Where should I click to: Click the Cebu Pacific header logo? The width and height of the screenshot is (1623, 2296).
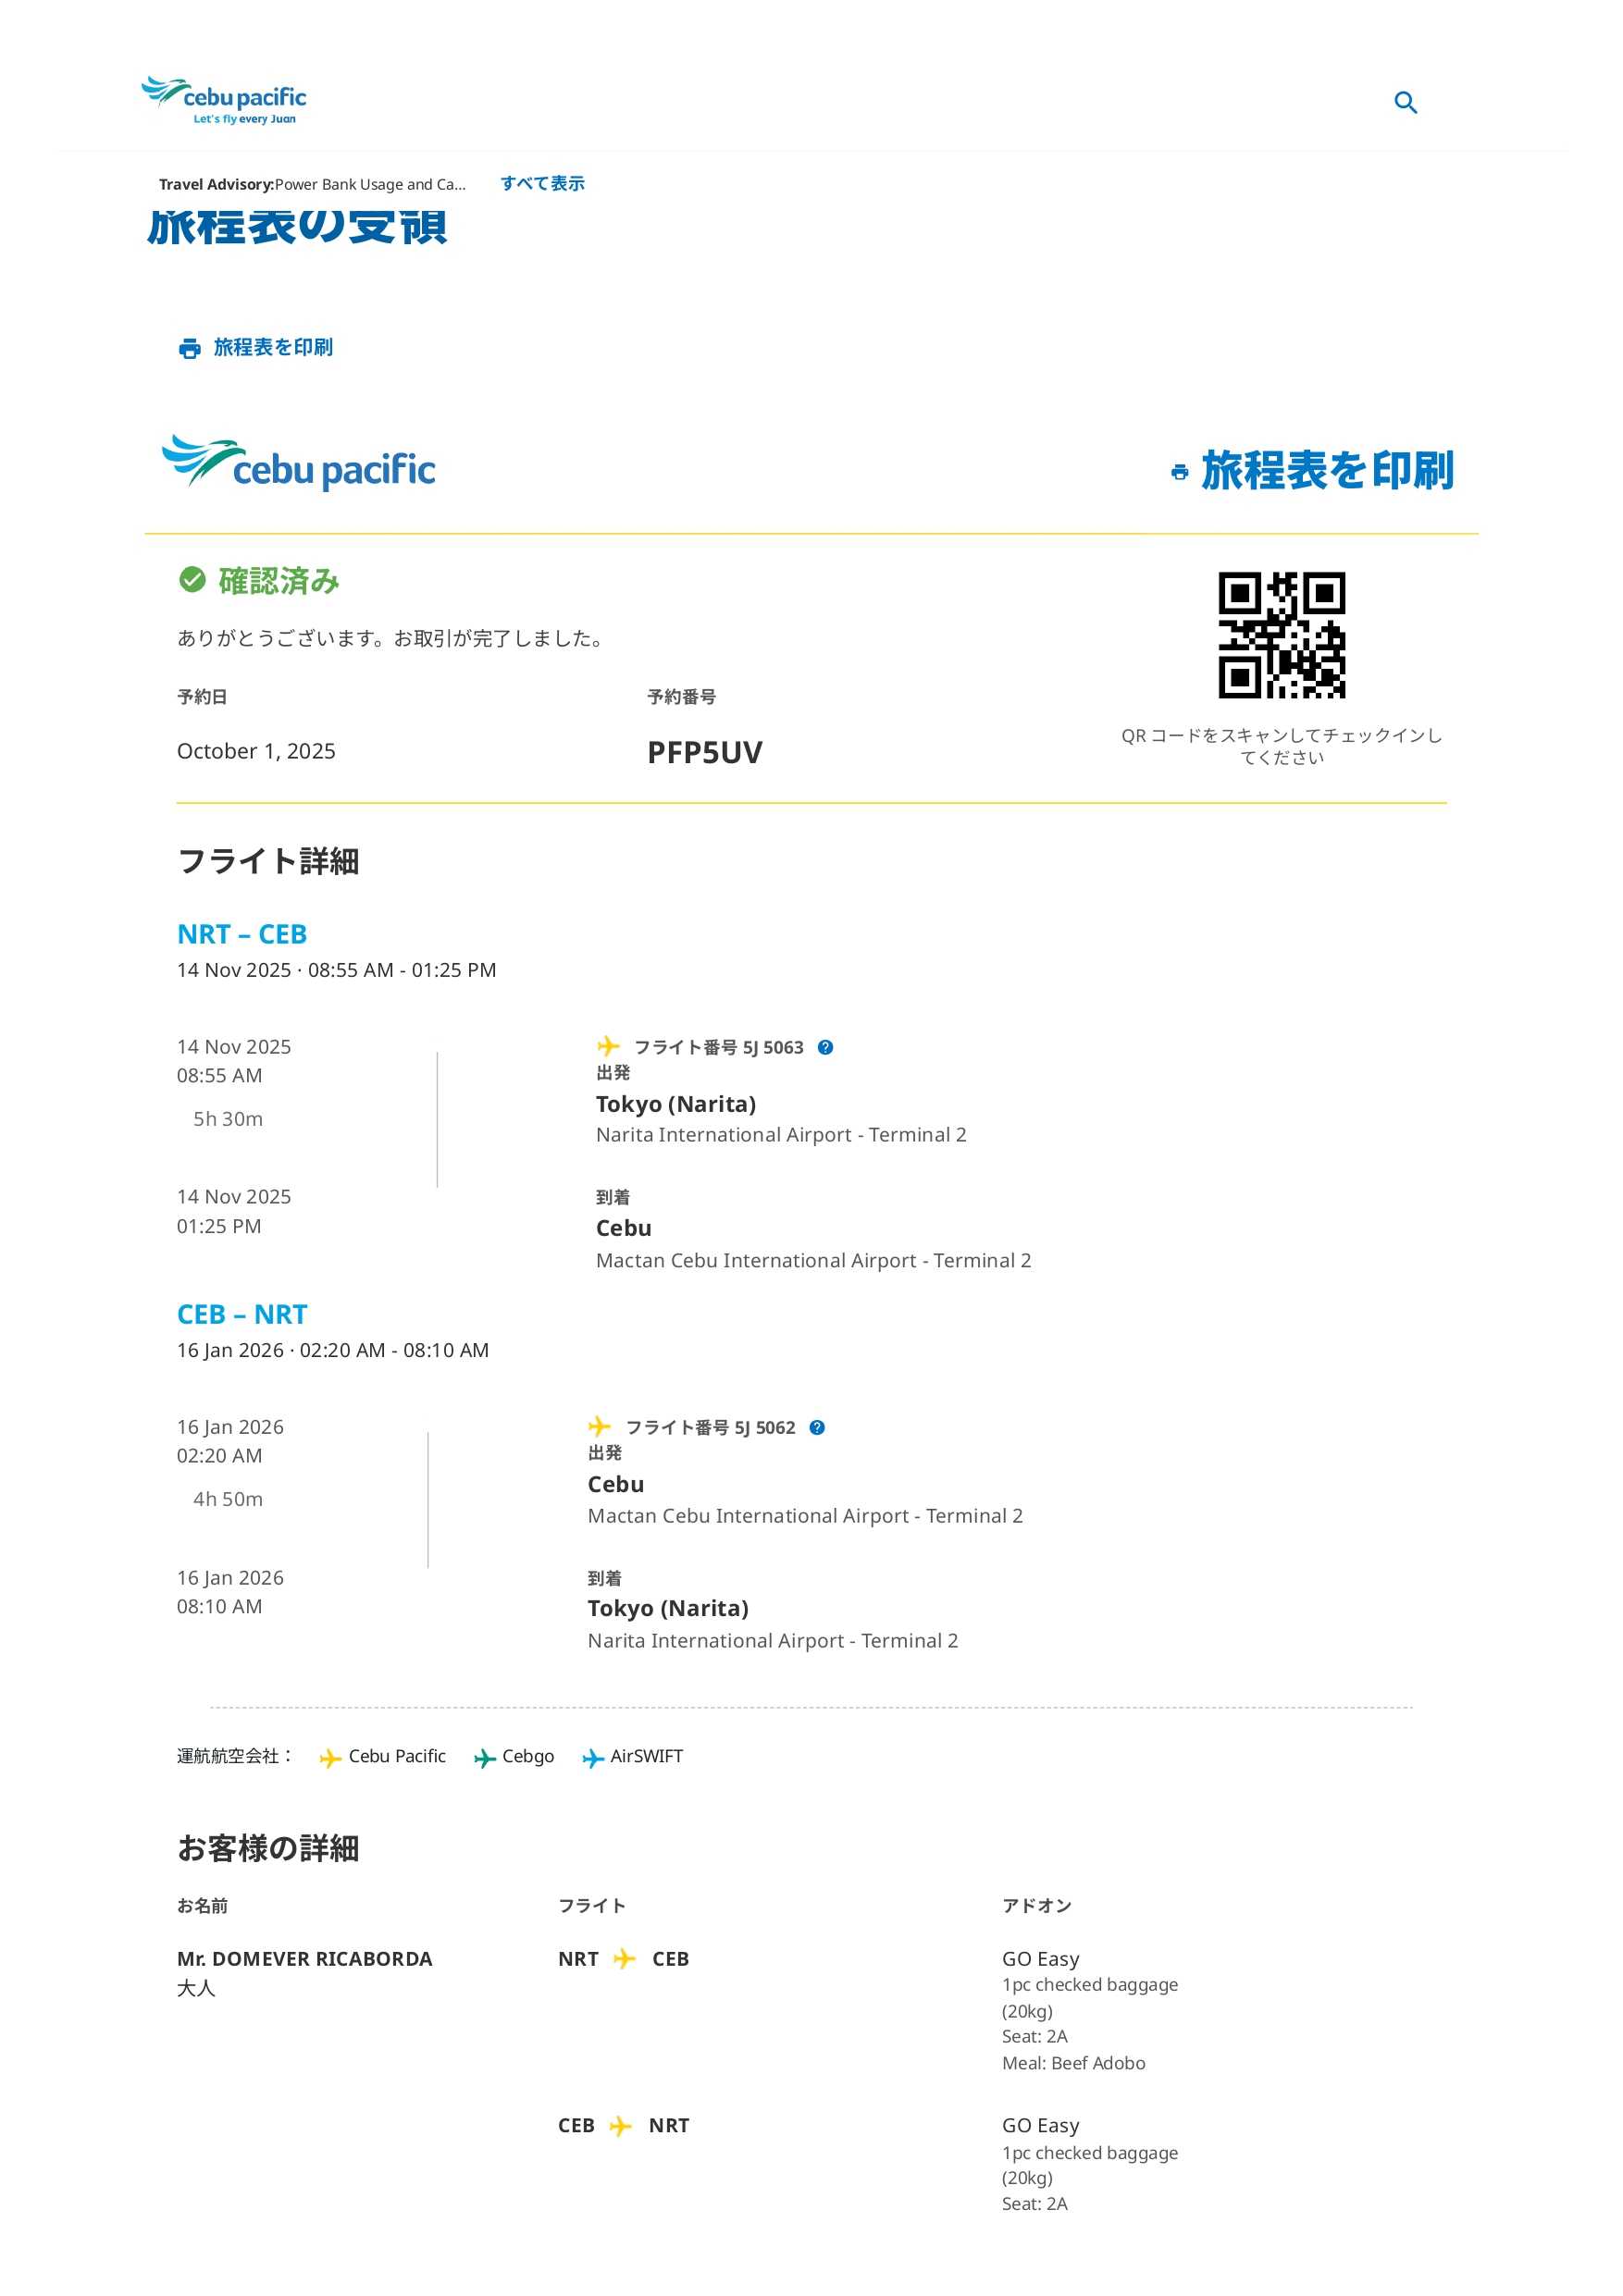[x=224, y=100]
